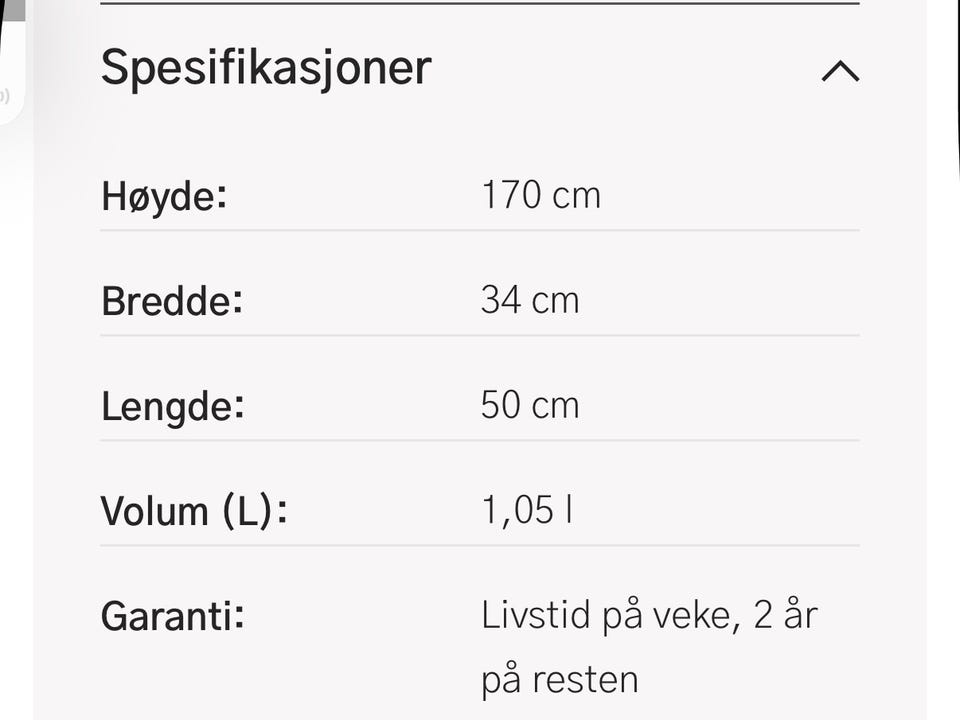Click the divider line below Bredde row
The height and width of the screenshot is (720, 960).
[480, 335]
